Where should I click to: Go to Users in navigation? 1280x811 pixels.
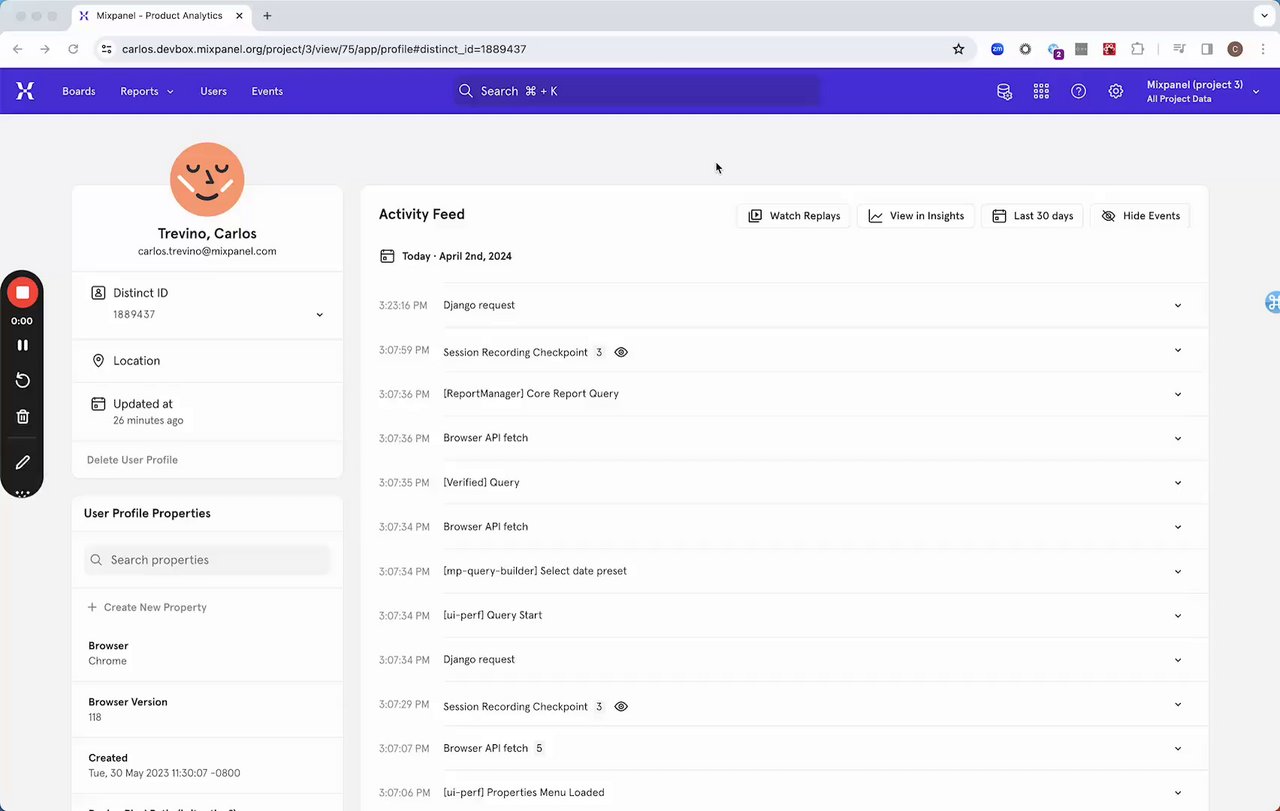tap(213, 91)
